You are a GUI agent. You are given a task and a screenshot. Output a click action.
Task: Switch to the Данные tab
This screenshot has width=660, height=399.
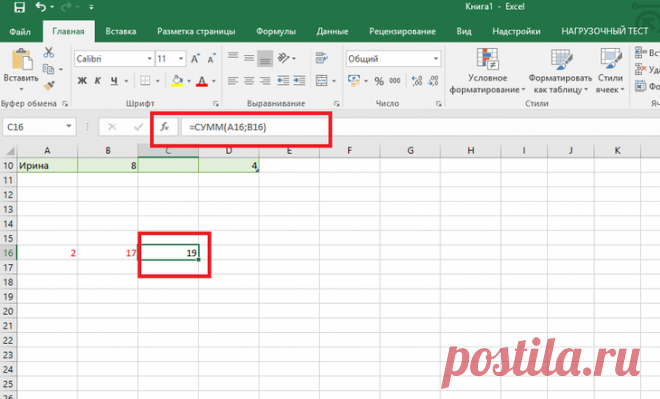(333, 32)
